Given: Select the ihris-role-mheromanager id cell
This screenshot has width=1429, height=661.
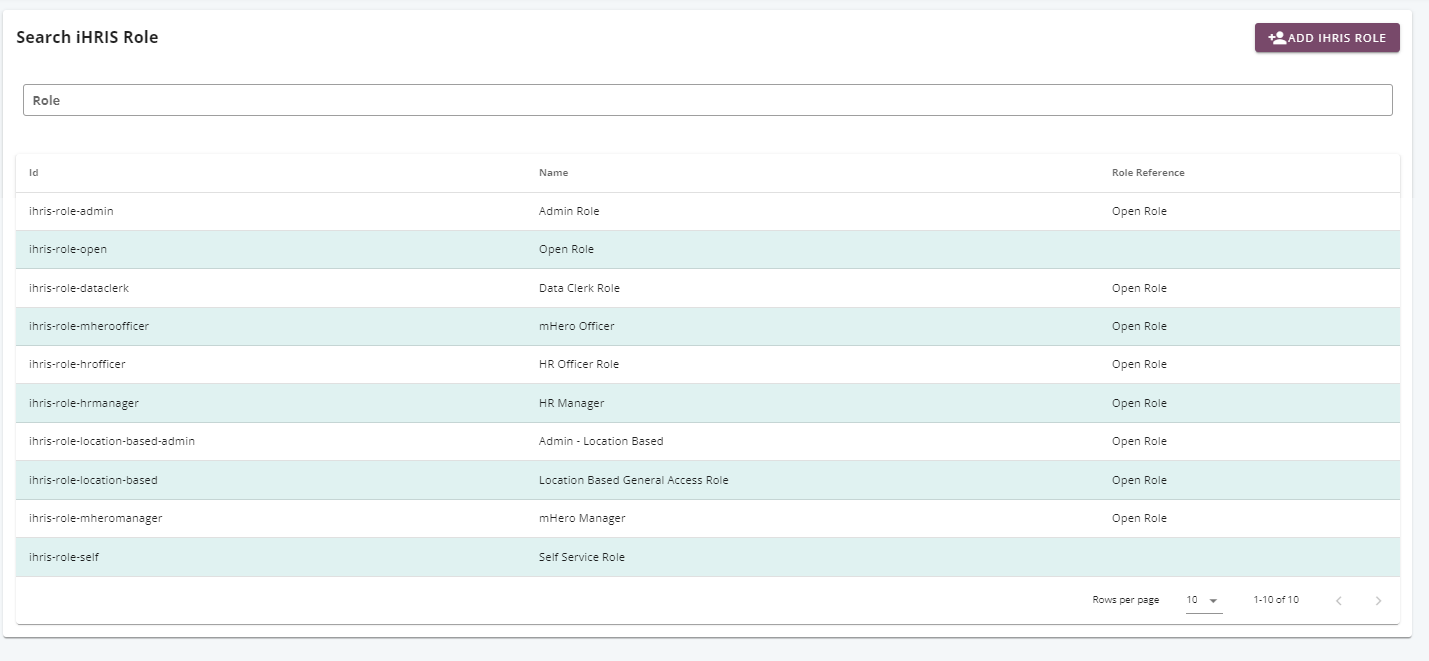Looking at the screenshot, I should [x=95, y=518].
